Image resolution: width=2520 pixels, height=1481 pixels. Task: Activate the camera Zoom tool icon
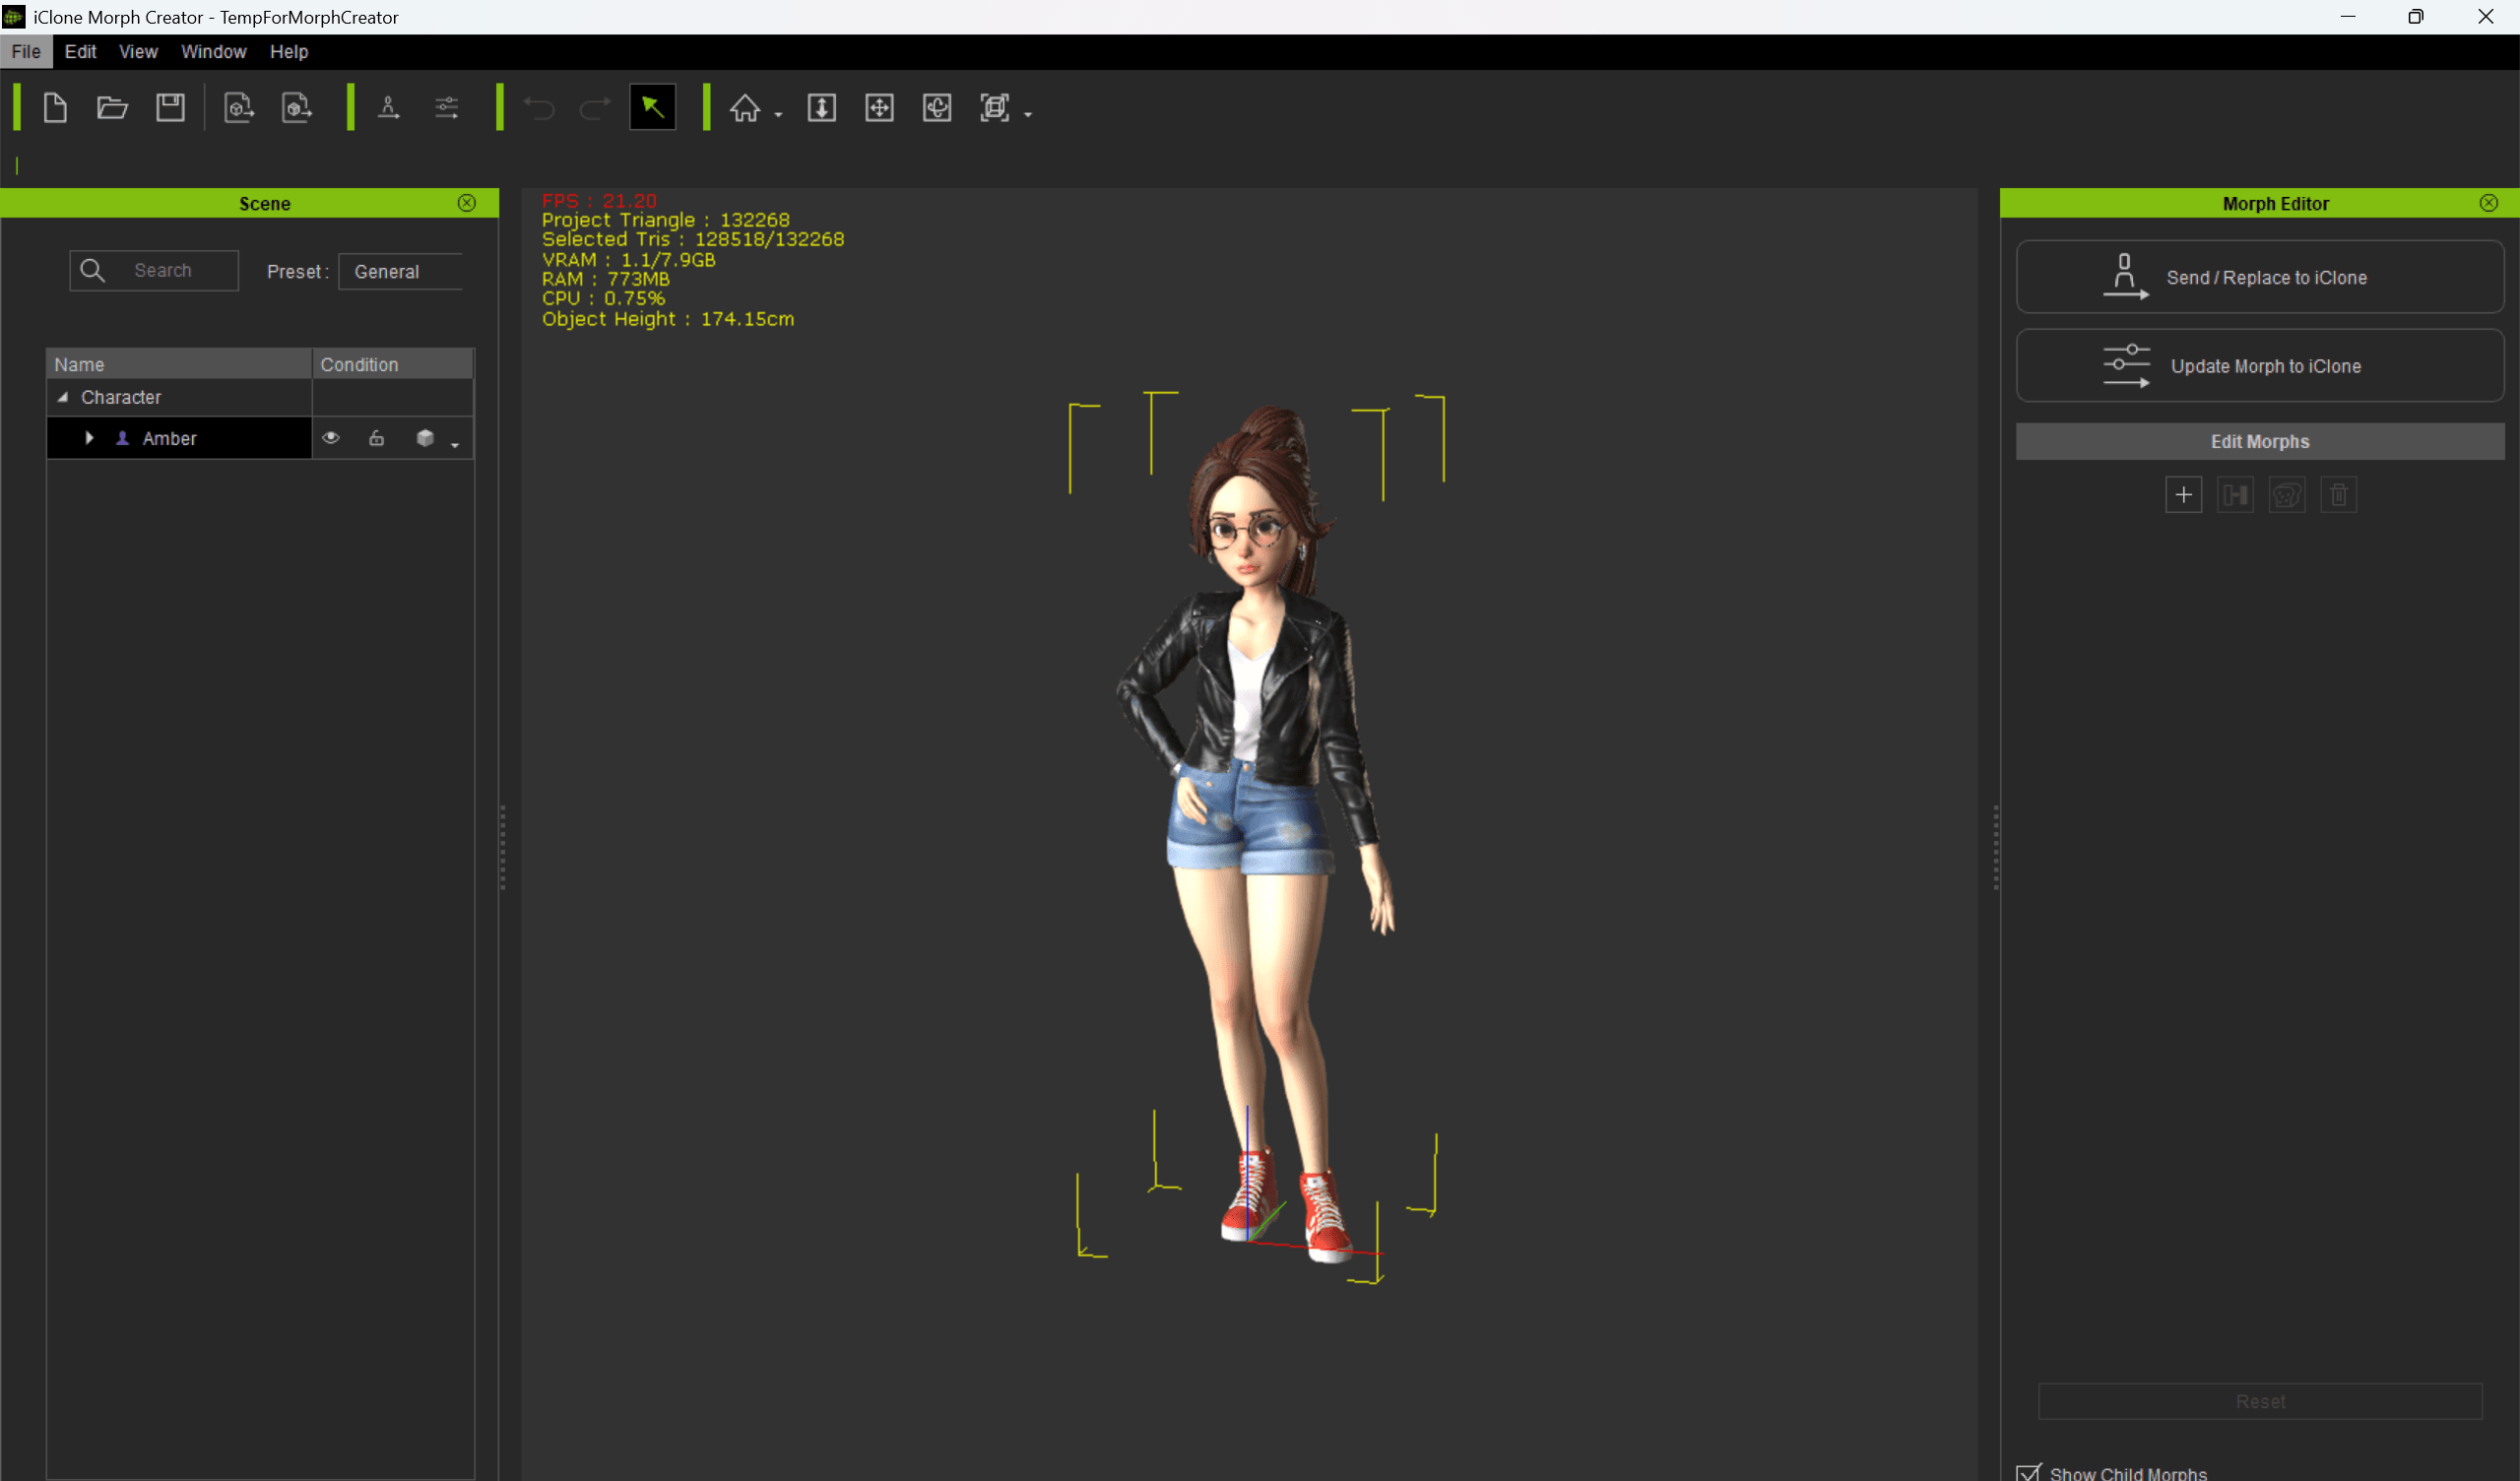pyautogui.click(x=821, y=108)
